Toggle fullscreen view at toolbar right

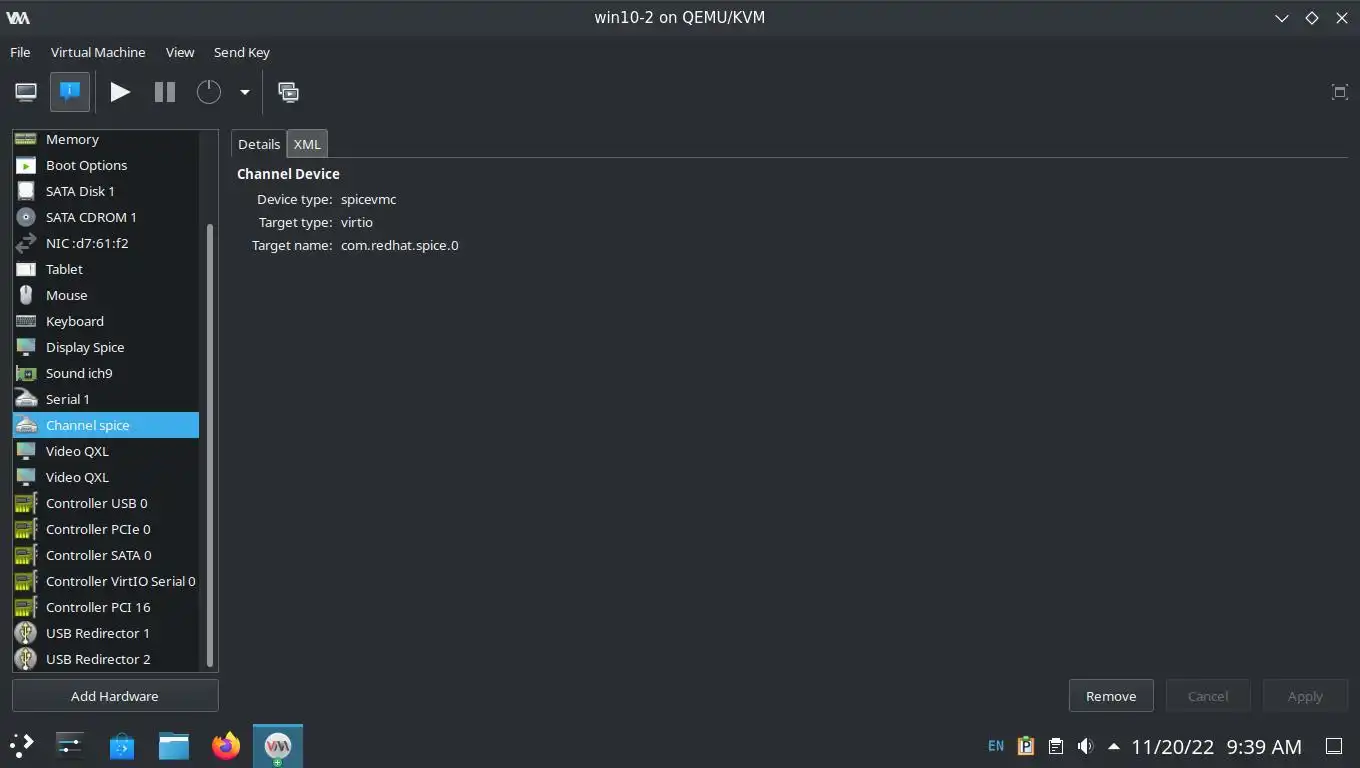pos(1339,92)
